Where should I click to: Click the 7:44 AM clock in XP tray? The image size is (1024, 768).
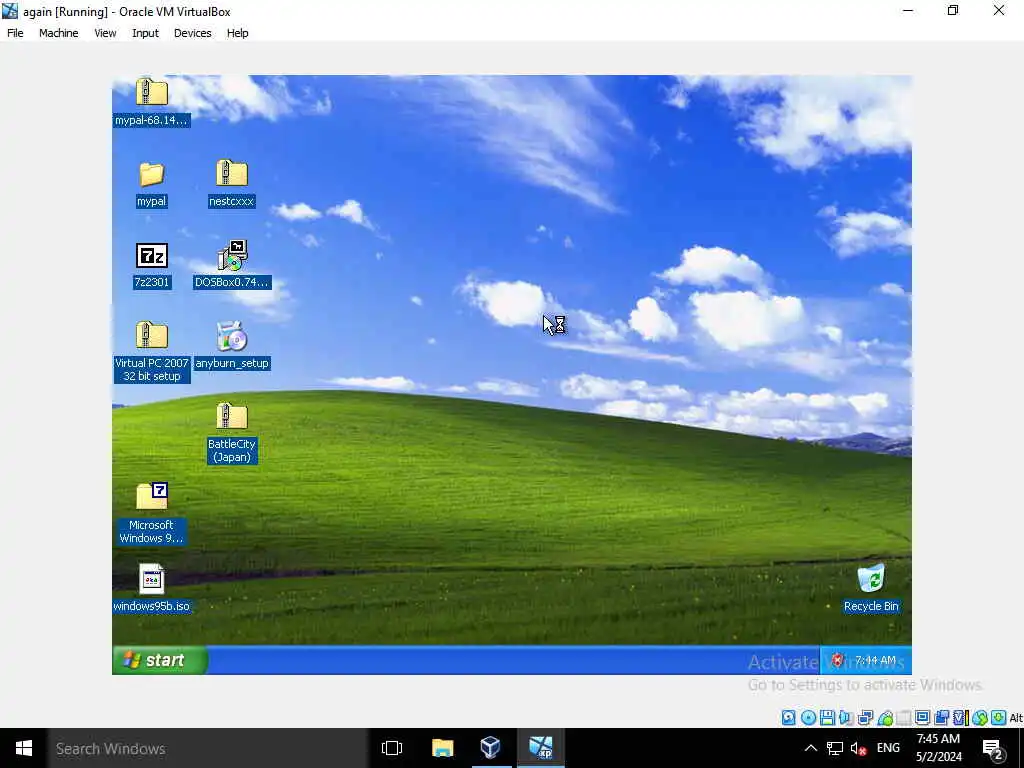[x=875, y=660]
